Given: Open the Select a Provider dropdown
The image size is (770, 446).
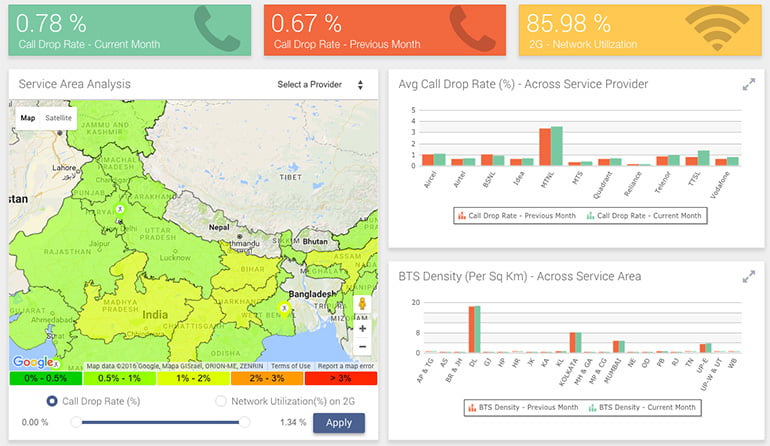Looking at the screenshot, I should (x=320, y=84).
